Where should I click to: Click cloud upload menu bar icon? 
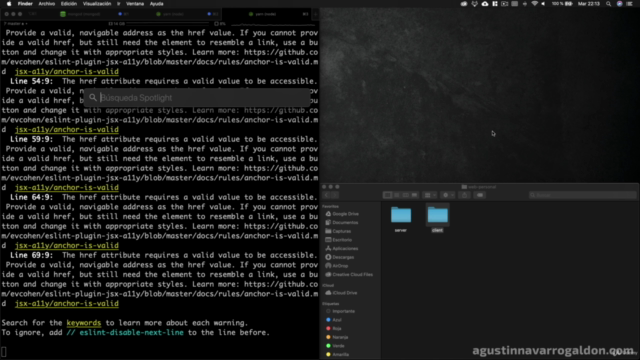pyautogui.click(x=485, y=4)
